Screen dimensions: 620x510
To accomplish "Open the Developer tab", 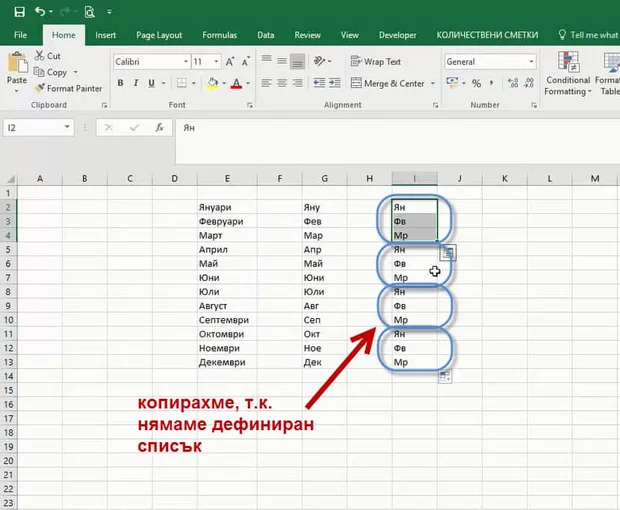I will click(397, 35).
